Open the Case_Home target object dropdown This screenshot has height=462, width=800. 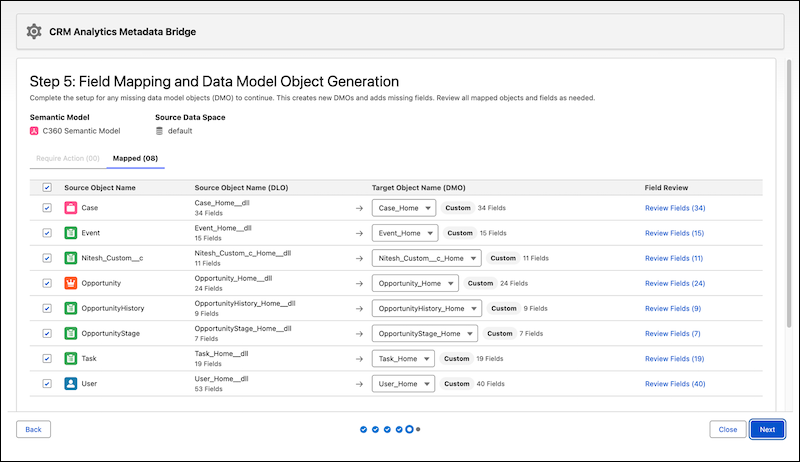pyautogui.click(x=404, y=208)
